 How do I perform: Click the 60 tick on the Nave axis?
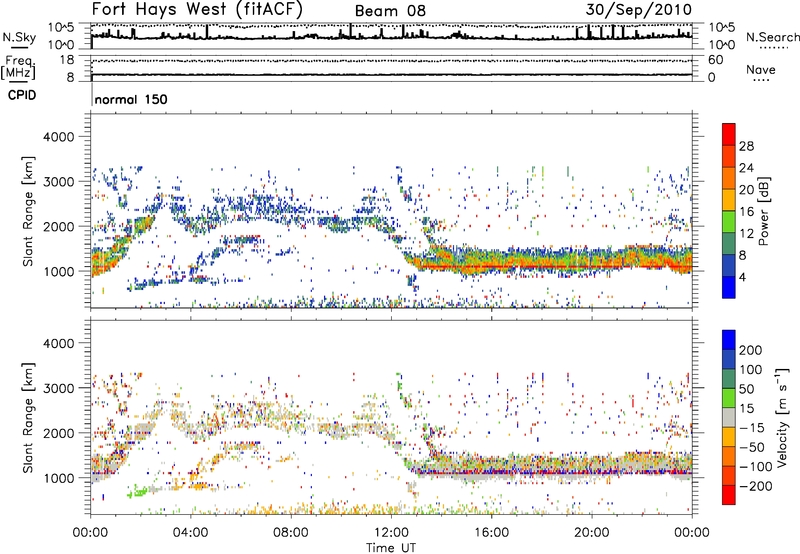[x=716, y=60]
